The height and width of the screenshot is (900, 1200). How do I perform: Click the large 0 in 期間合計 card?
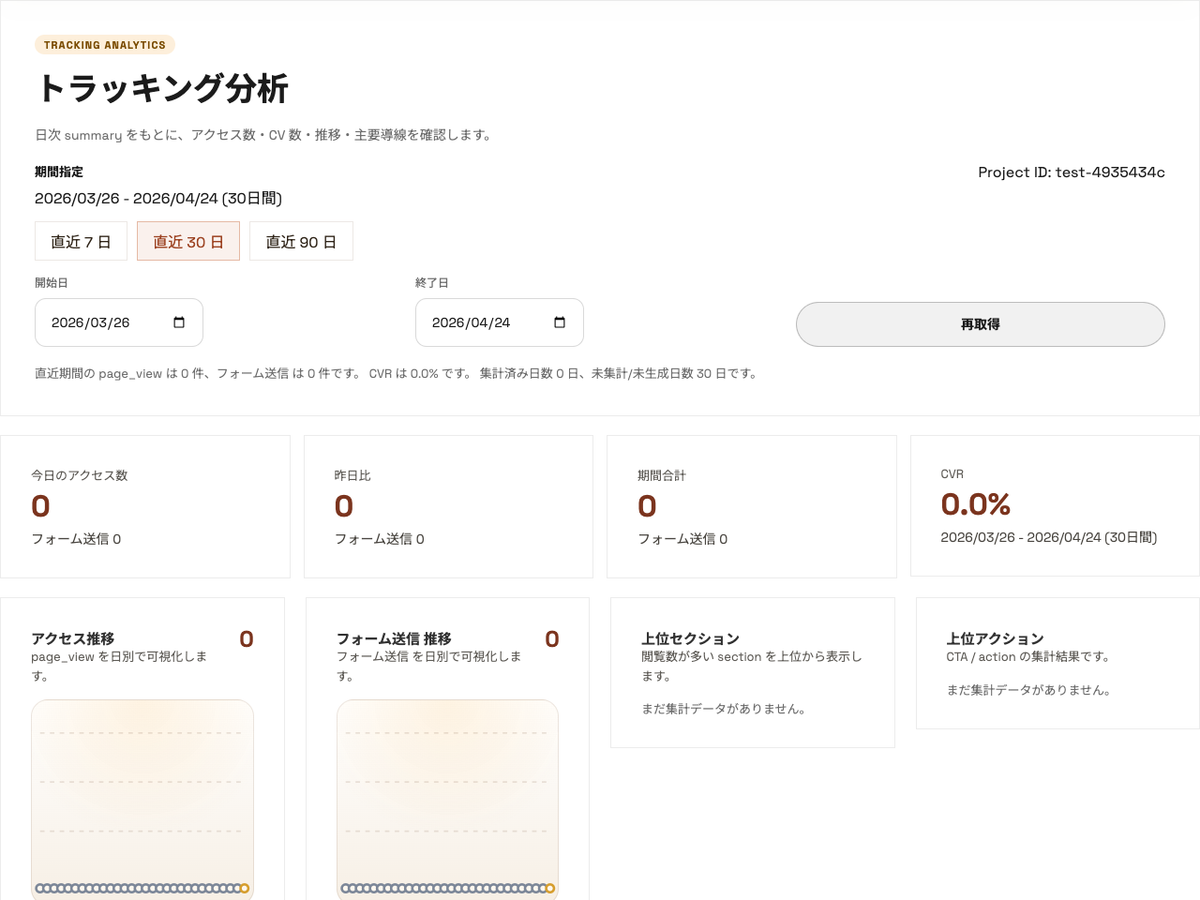647,506
